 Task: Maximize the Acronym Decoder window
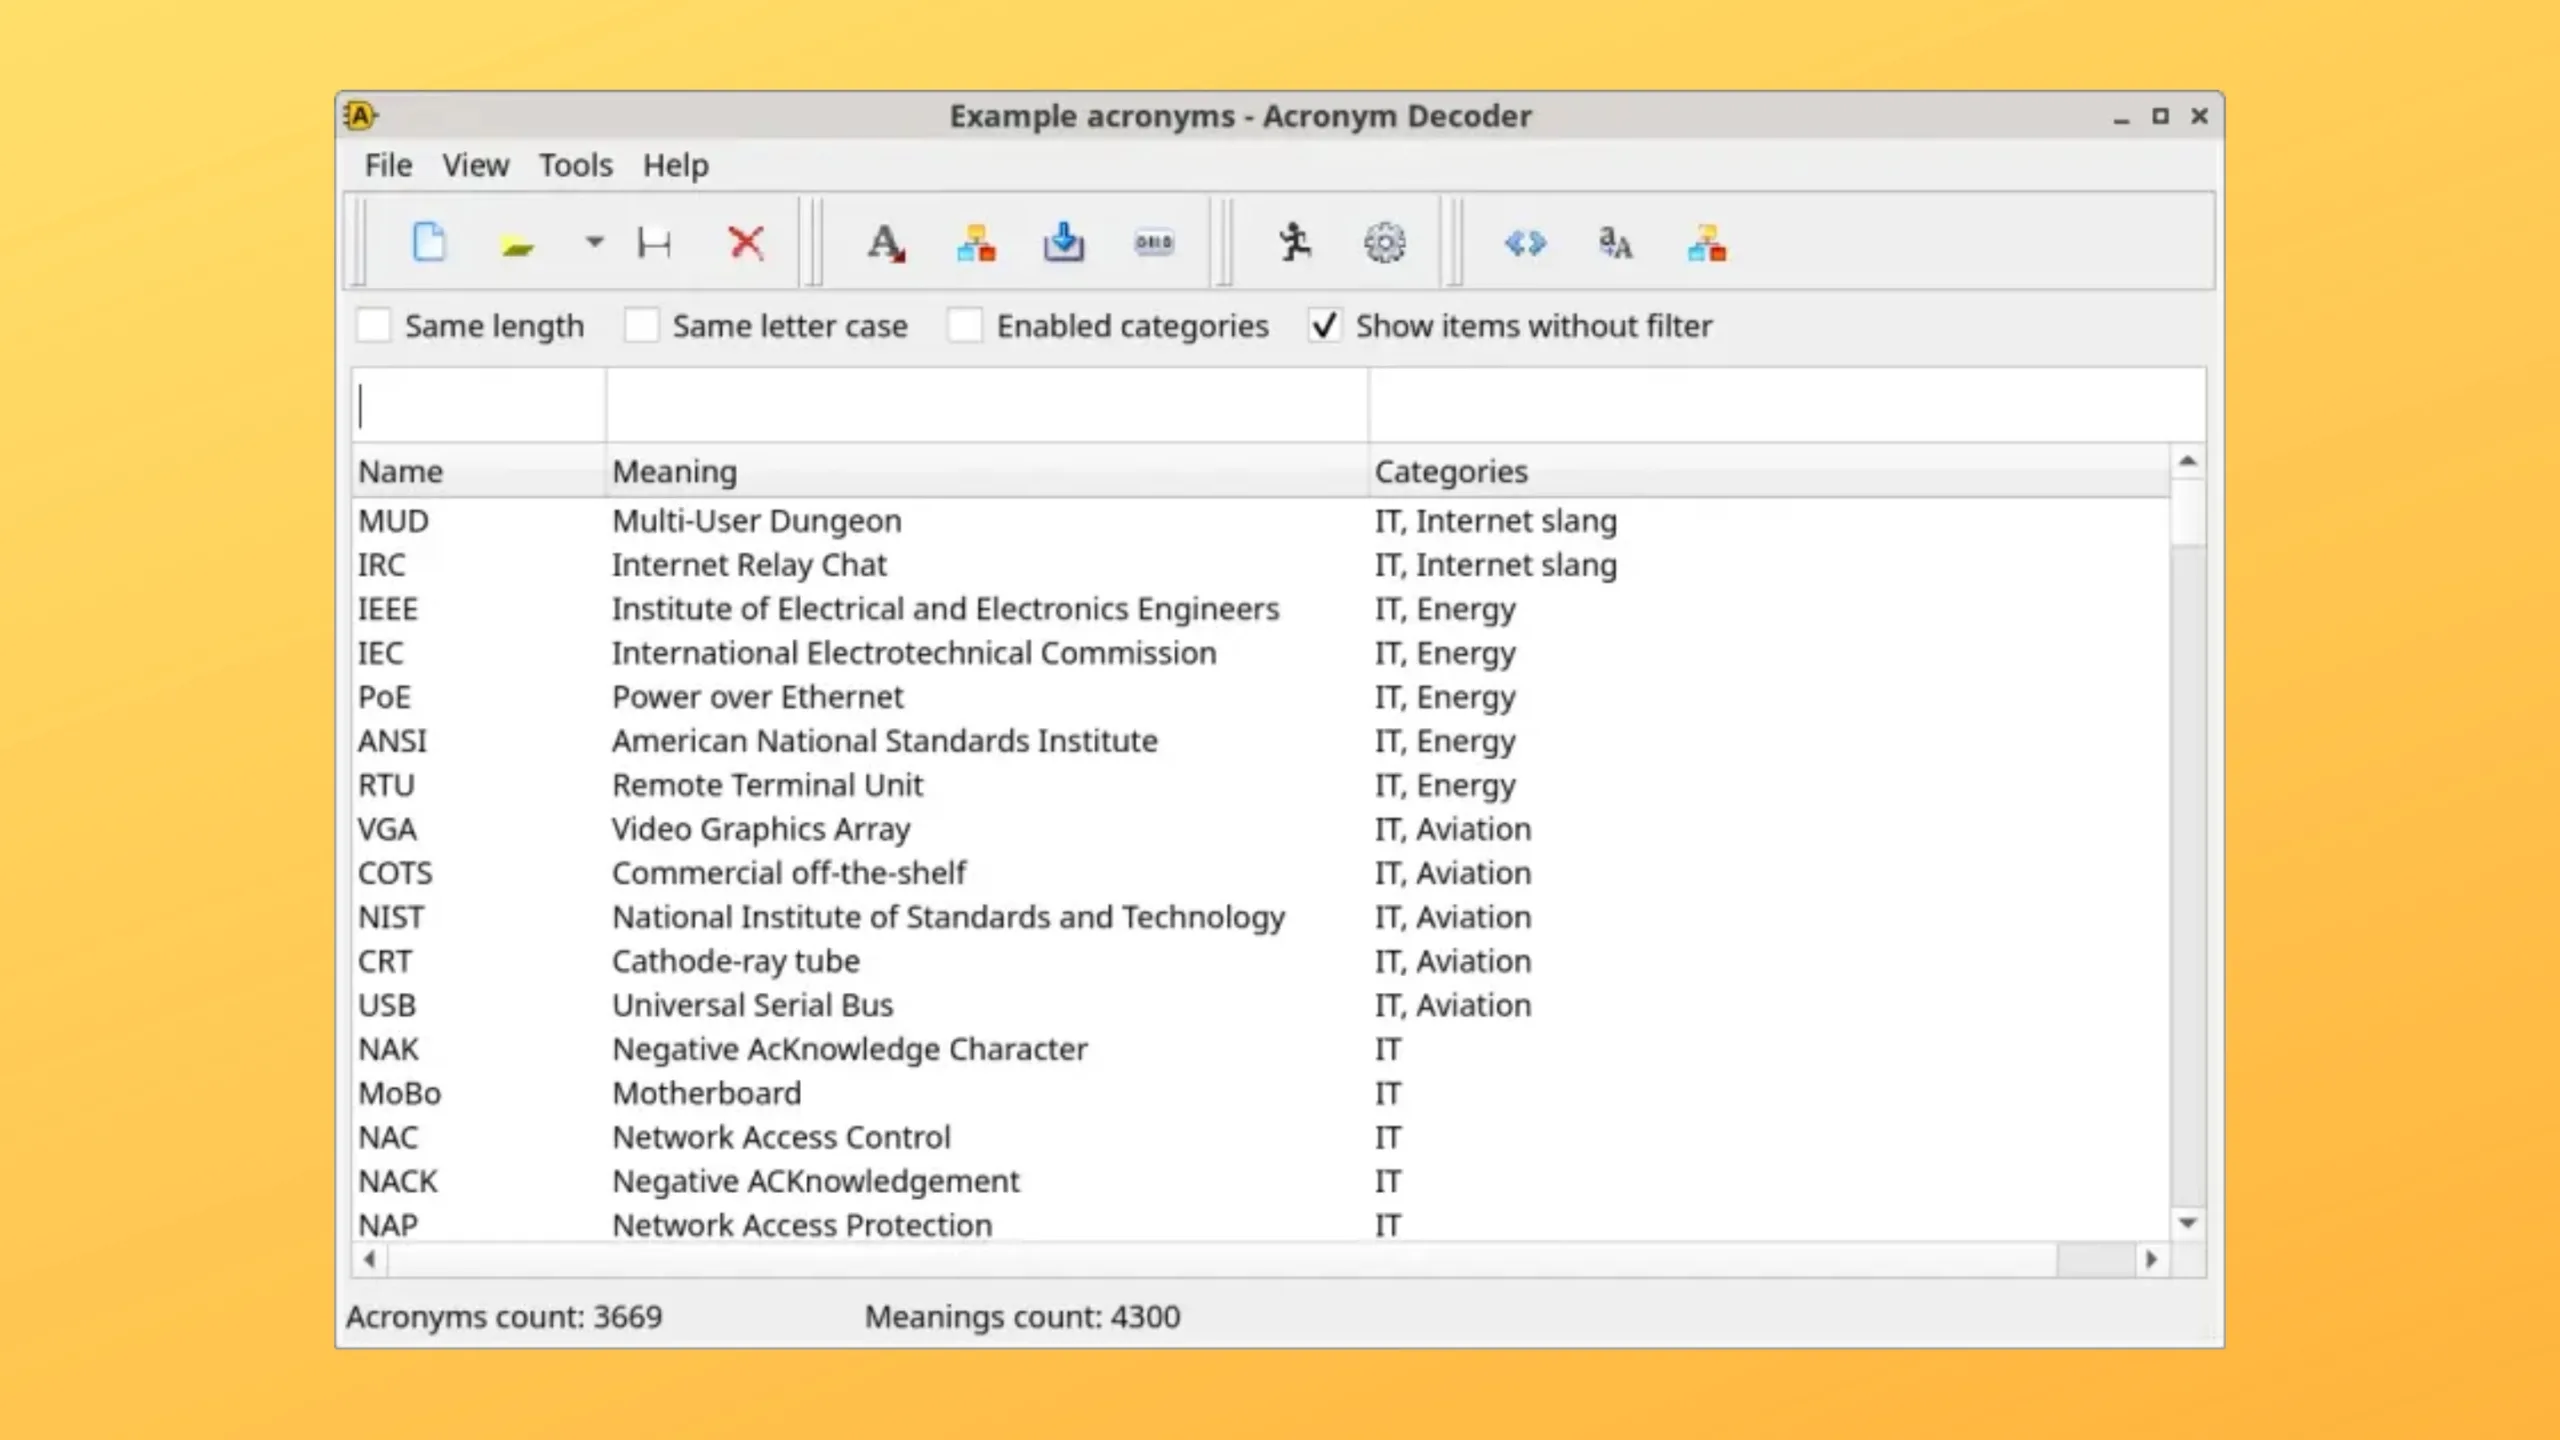coord(2160,116)
